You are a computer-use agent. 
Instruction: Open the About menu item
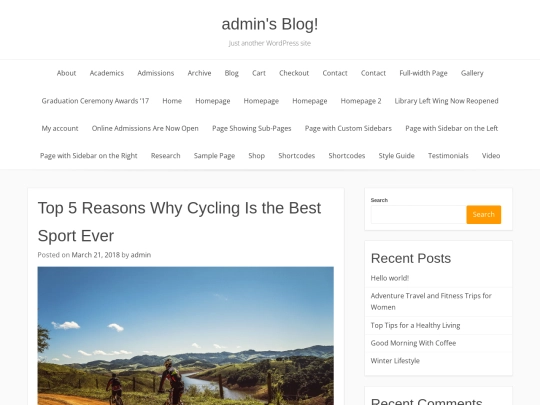point(66,73)
